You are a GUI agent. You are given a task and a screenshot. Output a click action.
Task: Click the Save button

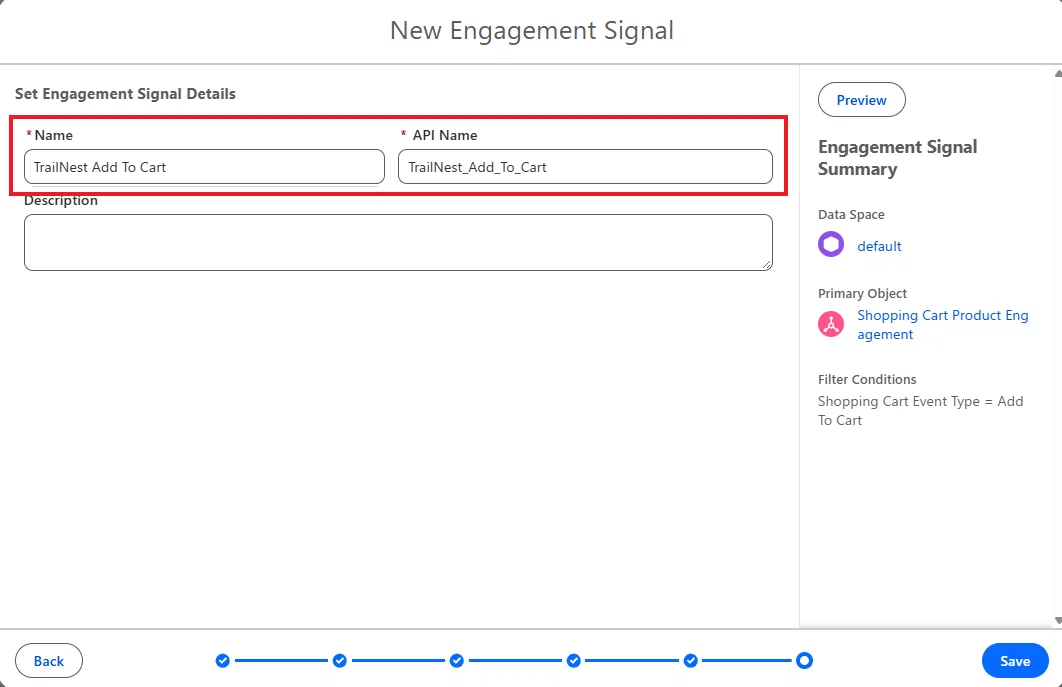pos(1015,661)
